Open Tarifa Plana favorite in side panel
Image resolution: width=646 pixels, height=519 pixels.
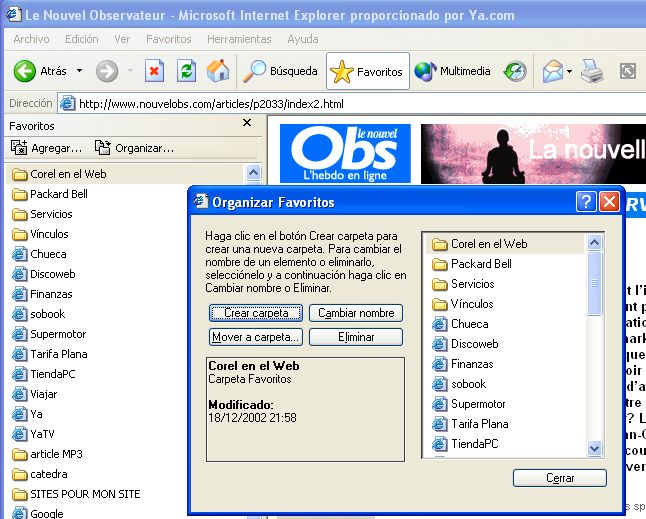pyautogui.click(x=49, y=354)
